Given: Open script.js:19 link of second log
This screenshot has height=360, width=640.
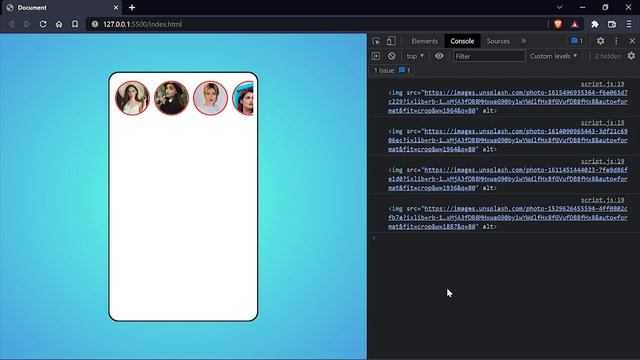Looking at the screenshot, I should pos(602,122).
